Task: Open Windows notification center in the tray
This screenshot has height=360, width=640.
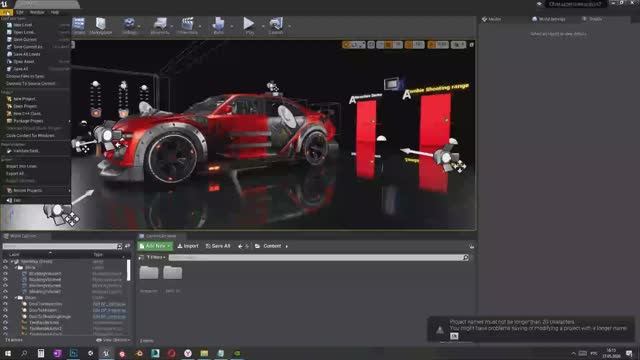Action: [629, 353]
